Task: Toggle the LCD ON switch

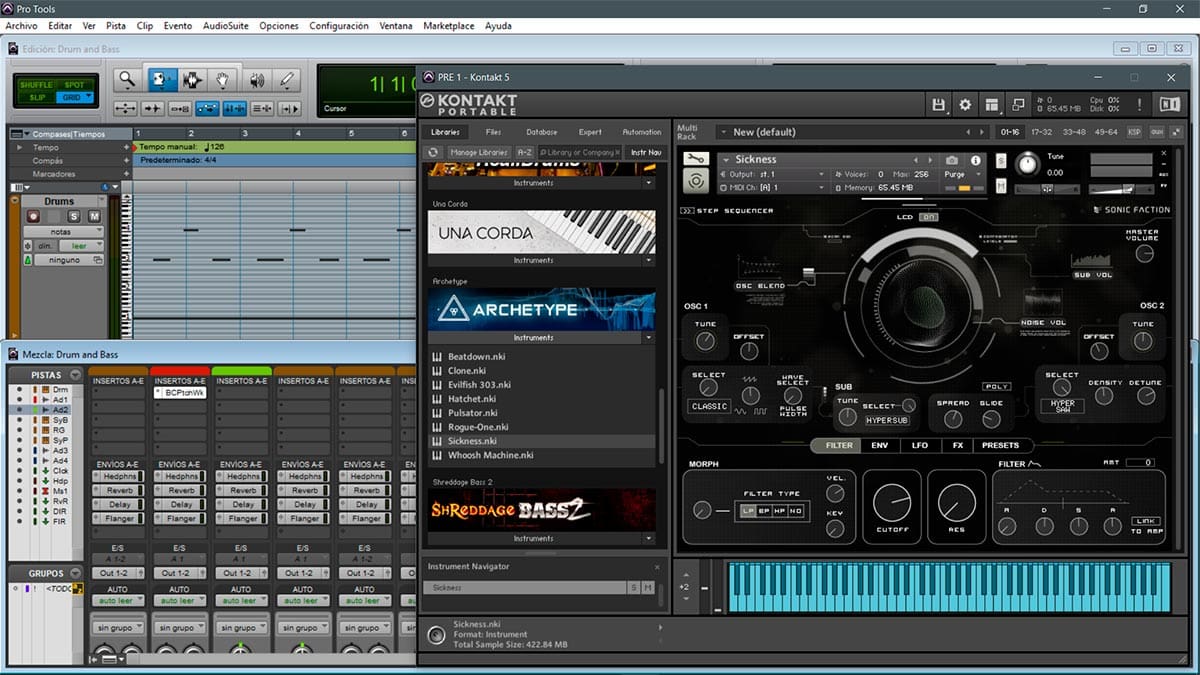Action: click(929, 217)
